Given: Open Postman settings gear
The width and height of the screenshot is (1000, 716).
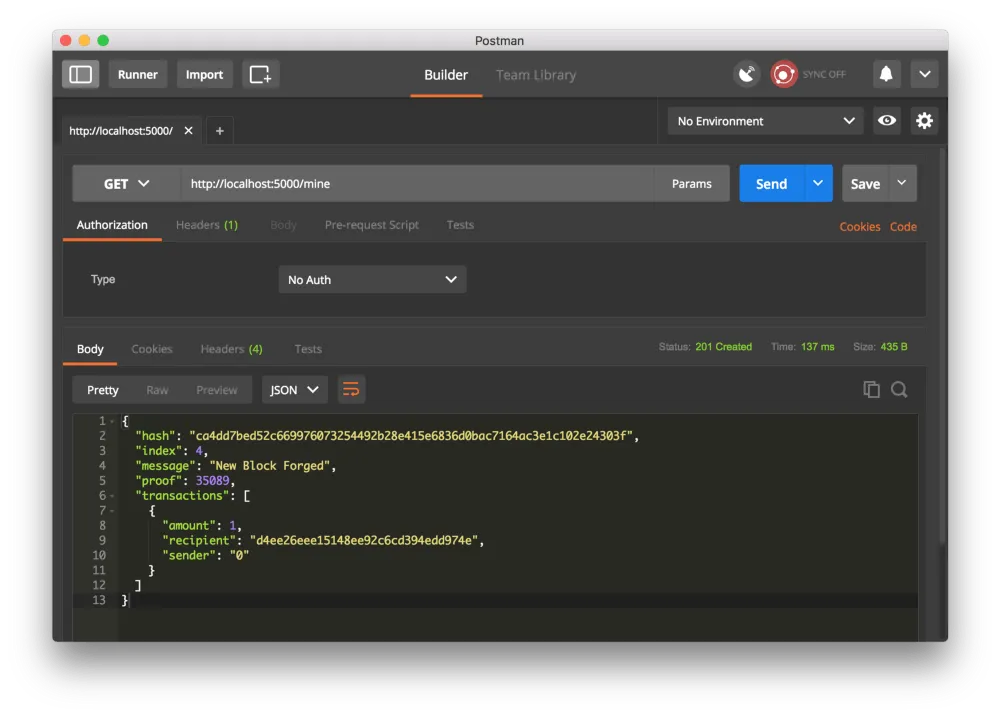Looking at the screenshot, I should (924, 120).
